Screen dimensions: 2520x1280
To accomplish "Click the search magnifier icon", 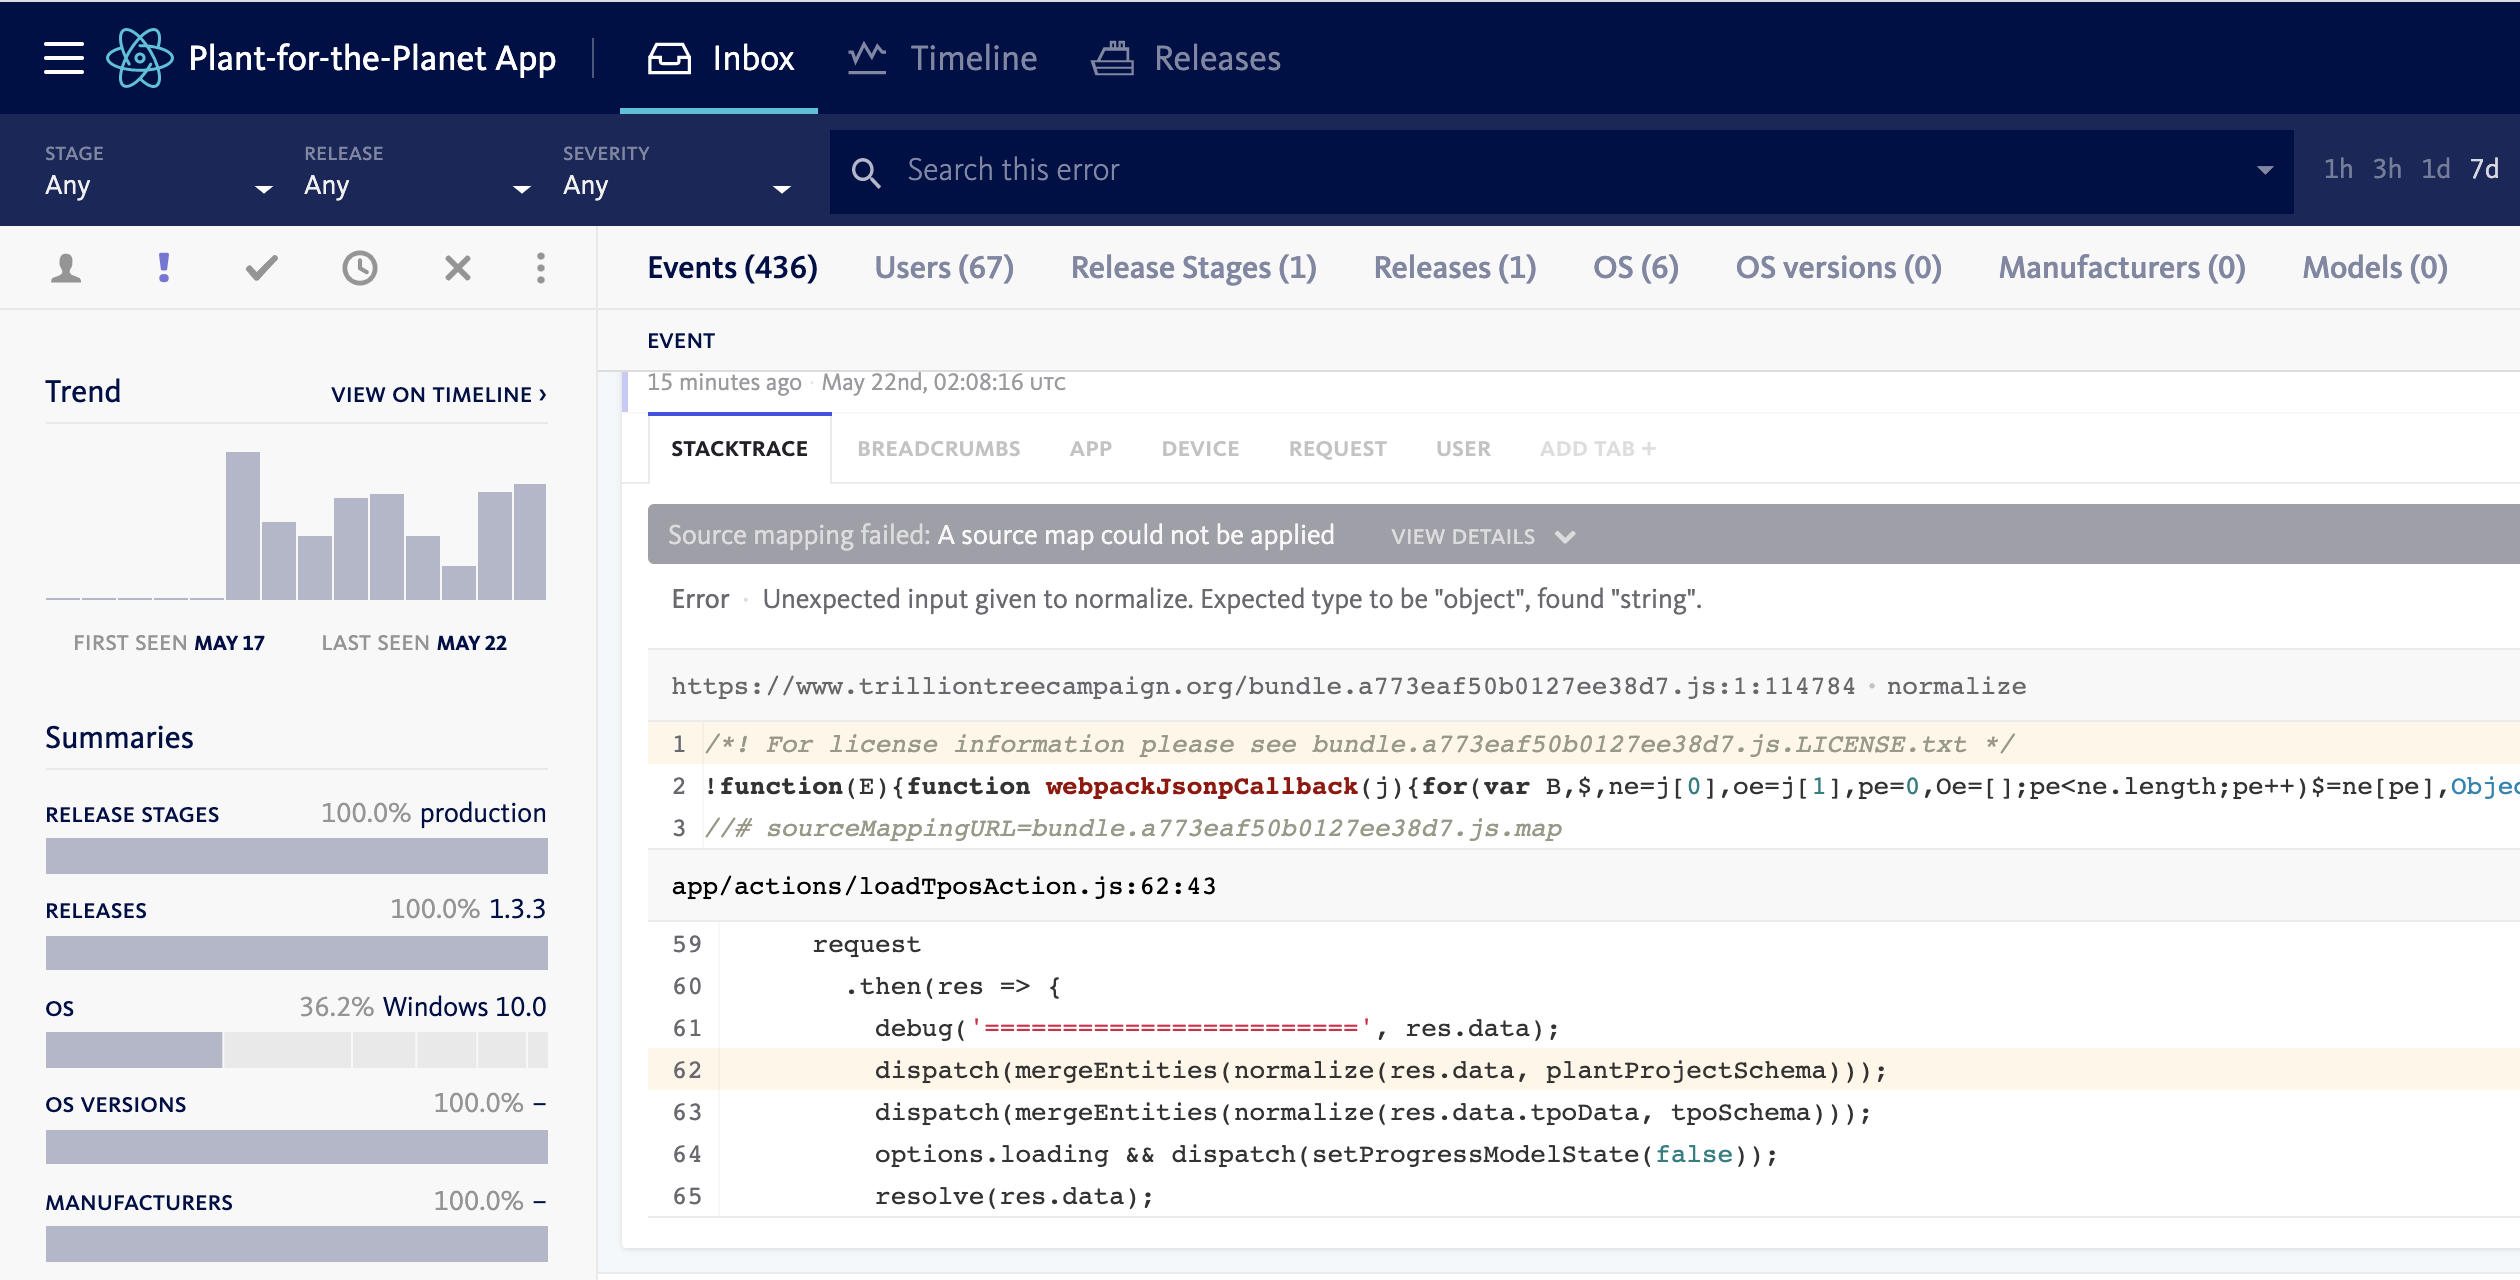I will (867, 171).
